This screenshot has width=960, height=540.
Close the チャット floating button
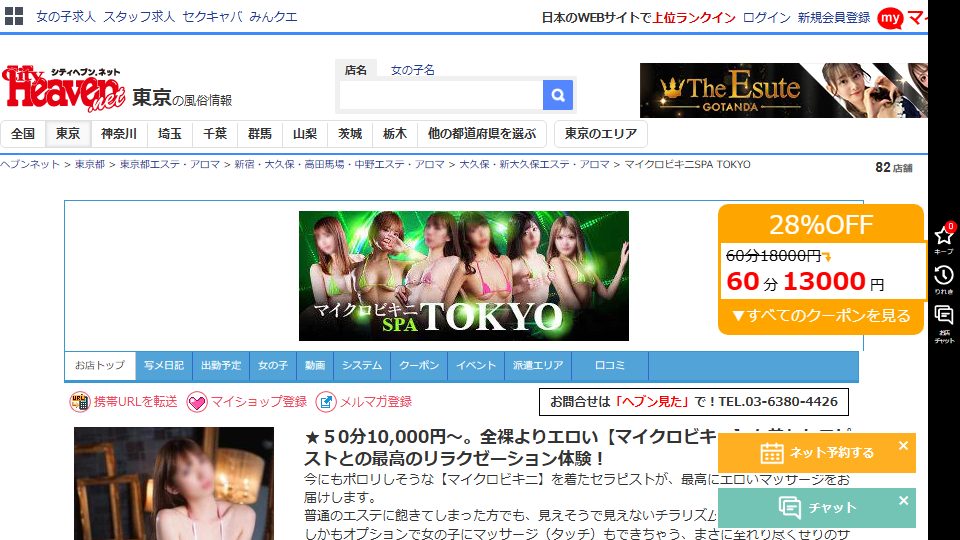click(903, 501)
